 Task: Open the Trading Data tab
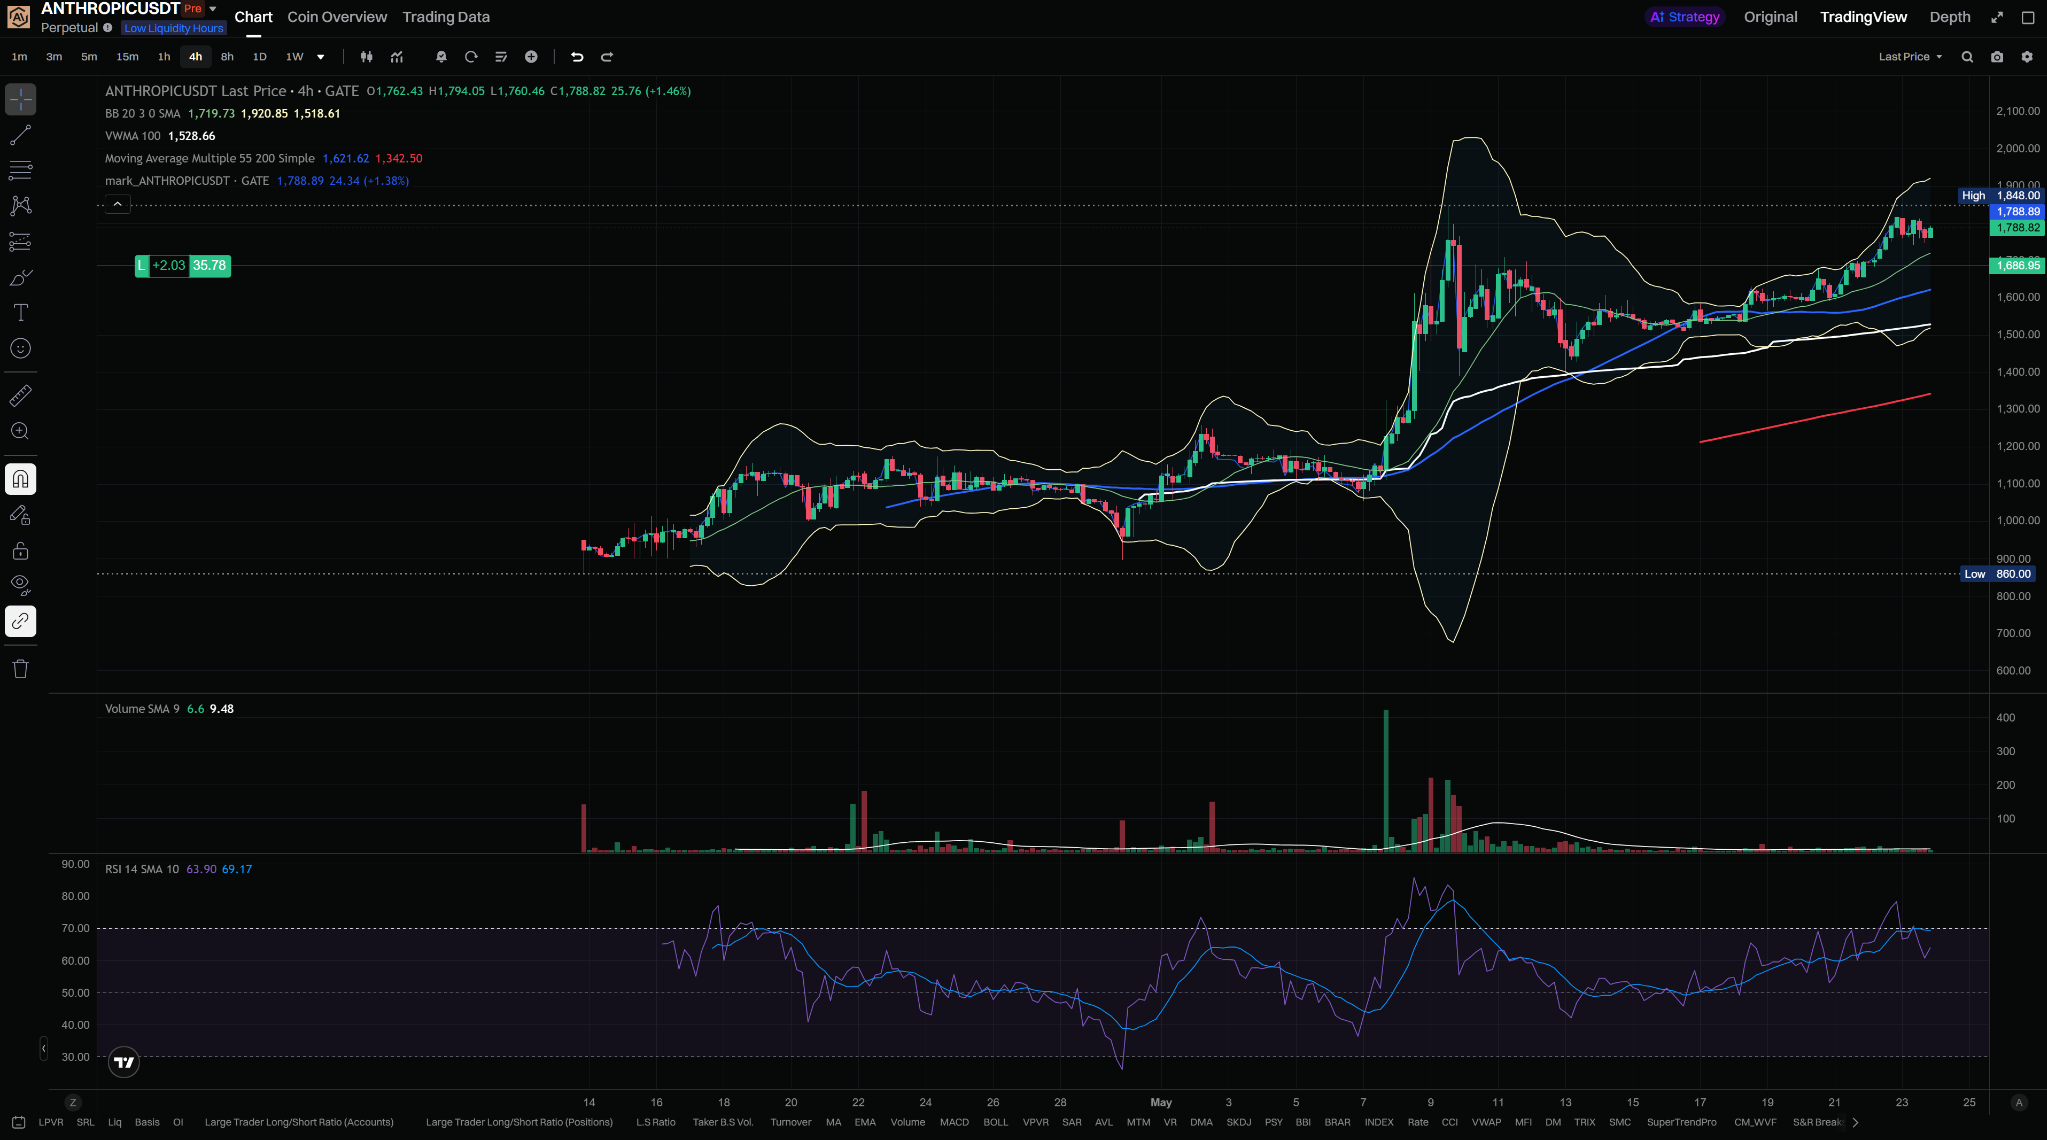pyautogui.click(x=446, y=17)
